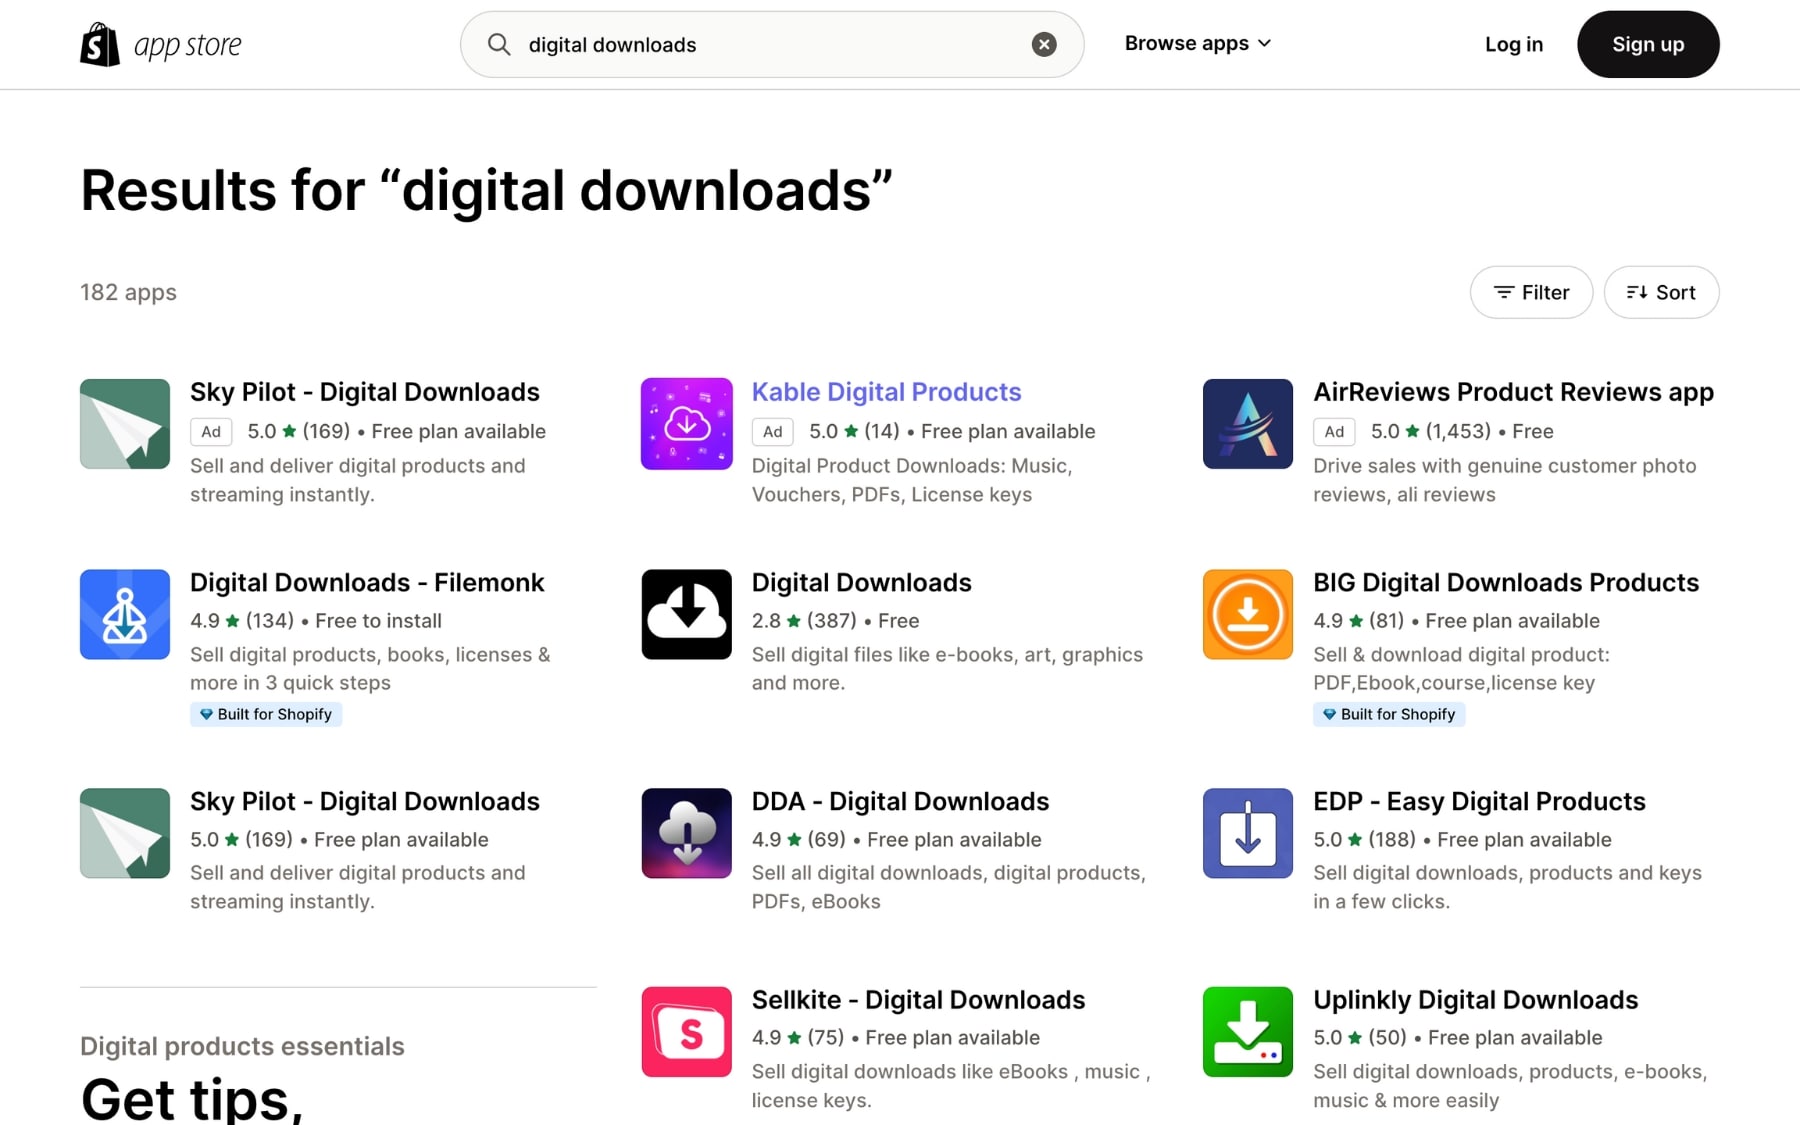Open the Sort options dropdown
1800x1125 pixels.
click(1661, 292)
